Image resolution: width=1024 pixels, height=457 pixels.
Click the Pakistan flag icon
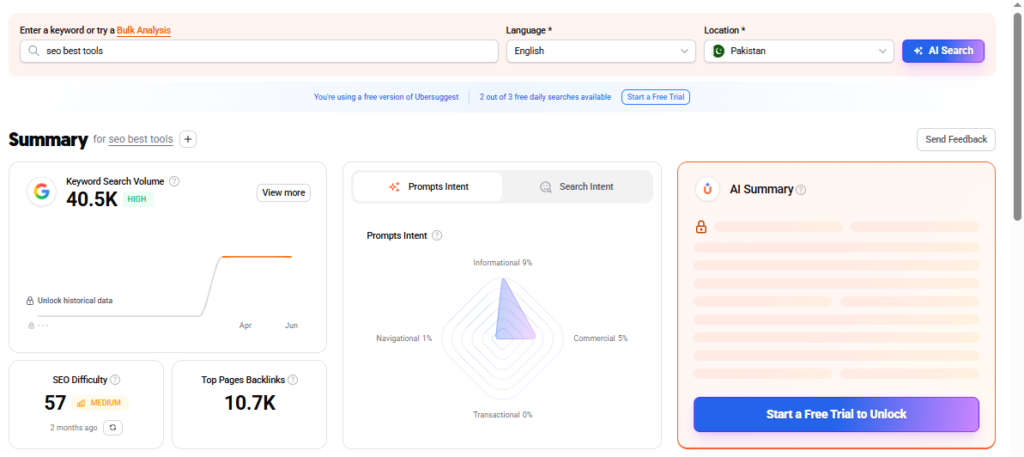[x=718, y=51]
